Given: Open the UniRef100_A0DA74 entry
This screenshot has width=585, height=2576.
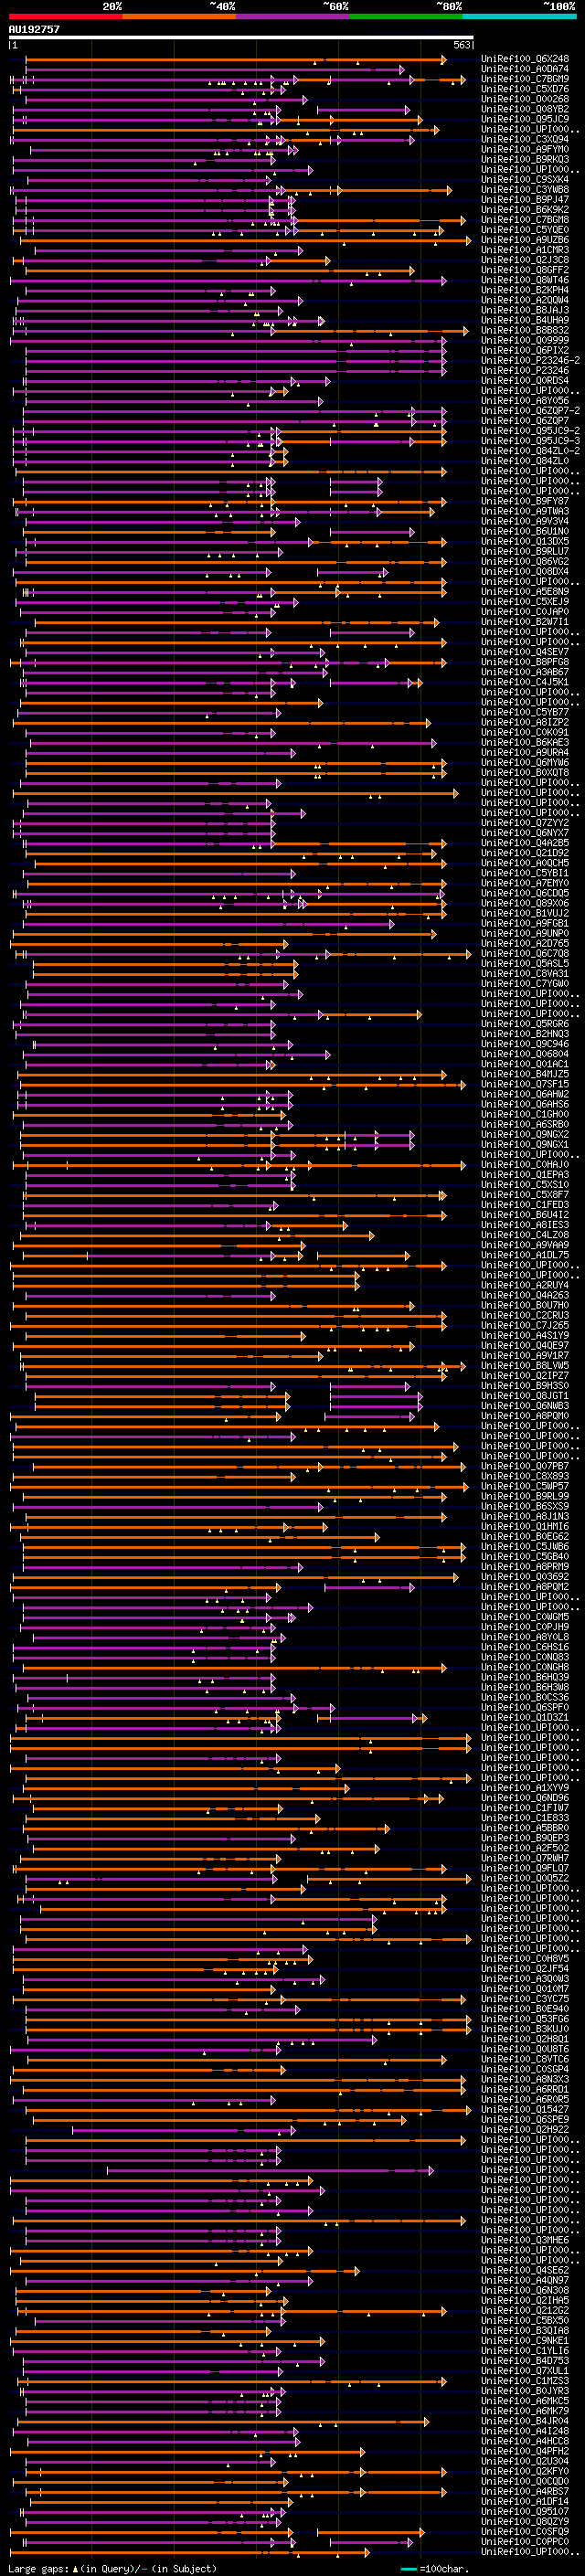Looking at the screenshot, I should pyautogui.click(x=525, y=69).
